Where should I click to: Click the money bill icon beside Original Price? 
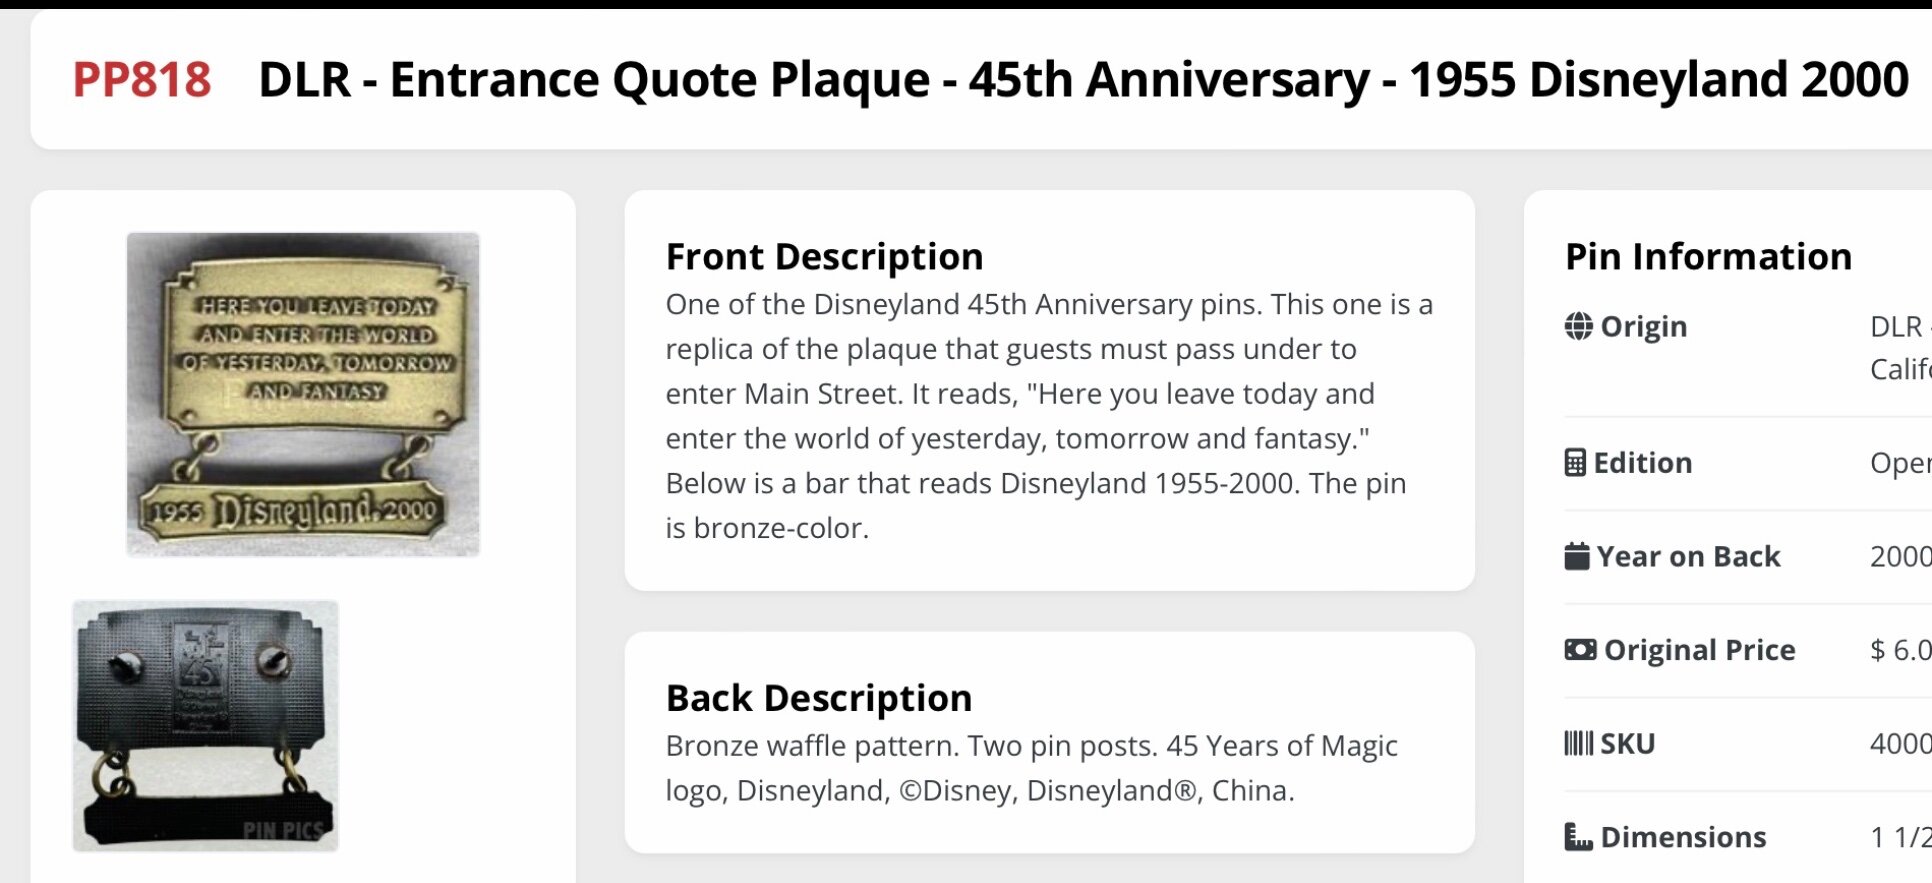click(x=1580, y=650)
